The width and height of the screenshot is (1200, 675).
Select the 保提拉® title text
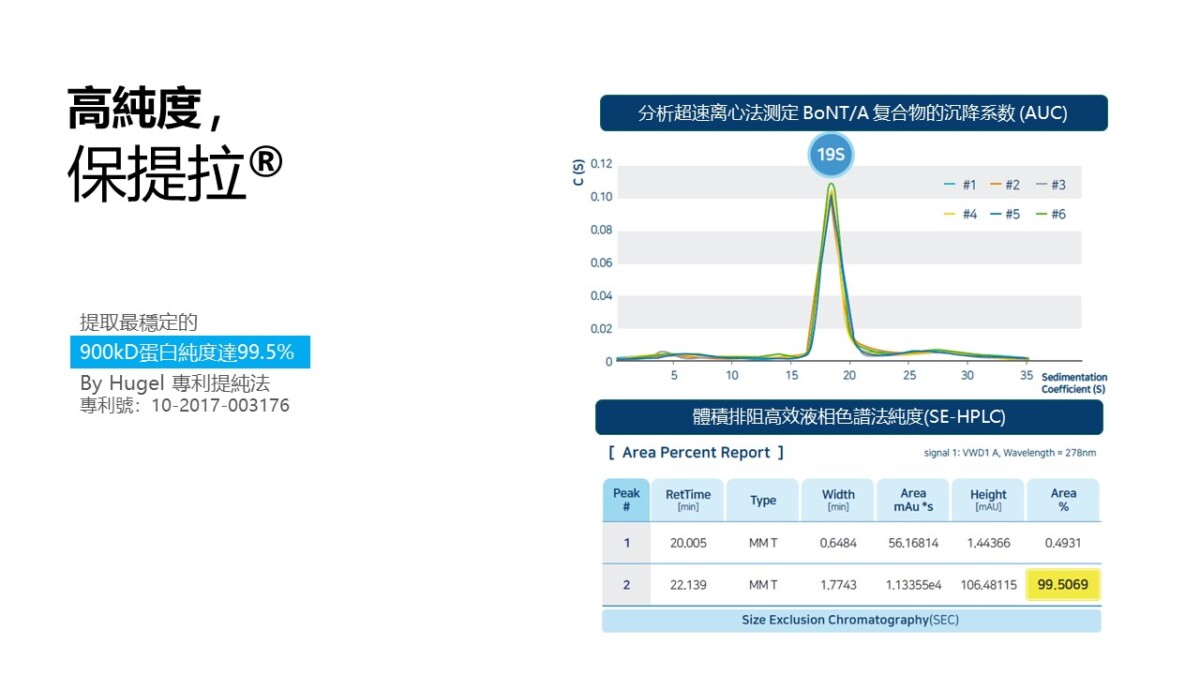(174, 173)
